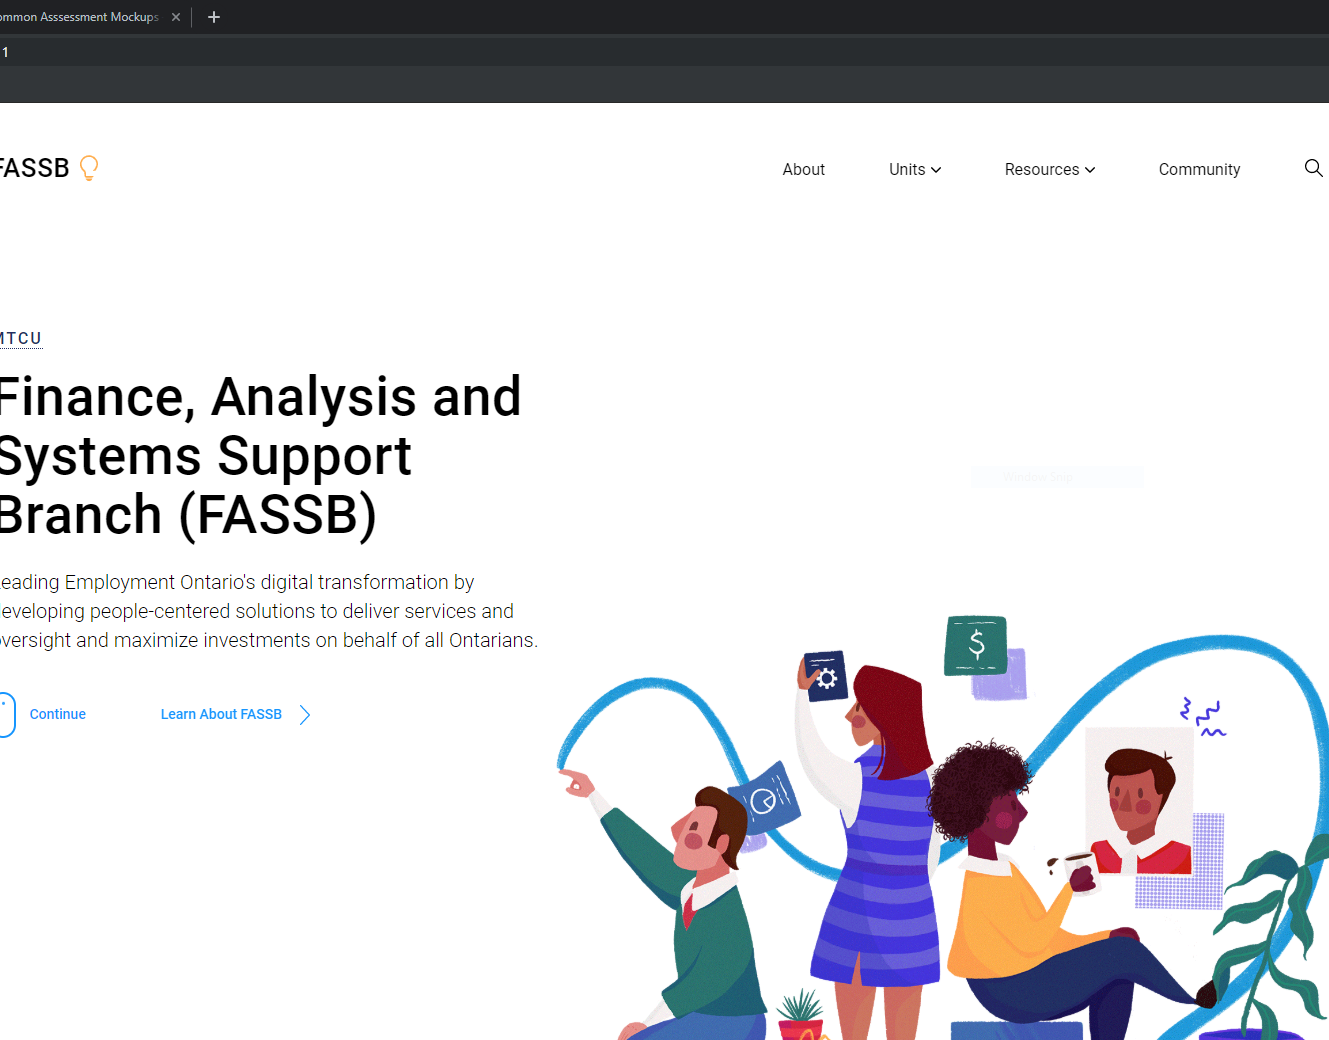
Task: Click the scroll mouse icon beside Continue
Action: click(7, 714)
